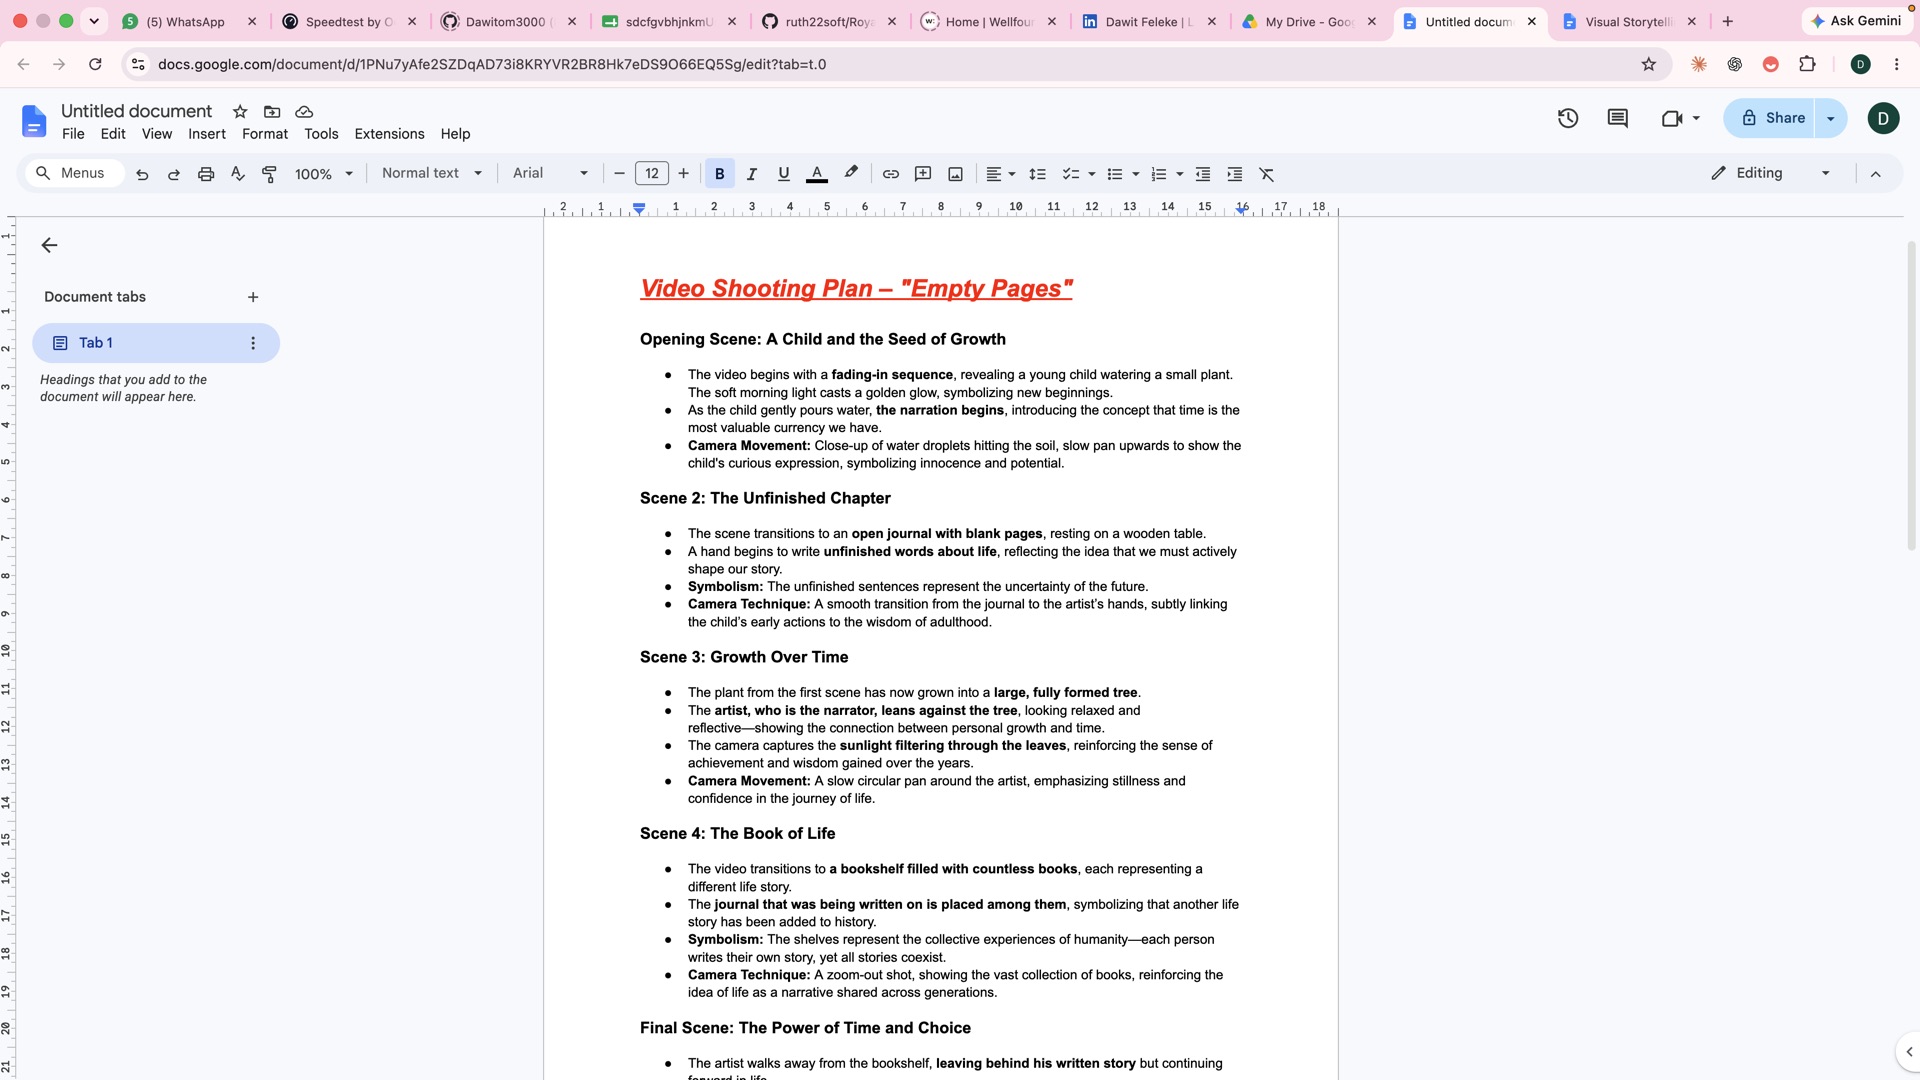Open the Help menu
Screen dimensions: 1920x1080
click(x=455, y=134)
